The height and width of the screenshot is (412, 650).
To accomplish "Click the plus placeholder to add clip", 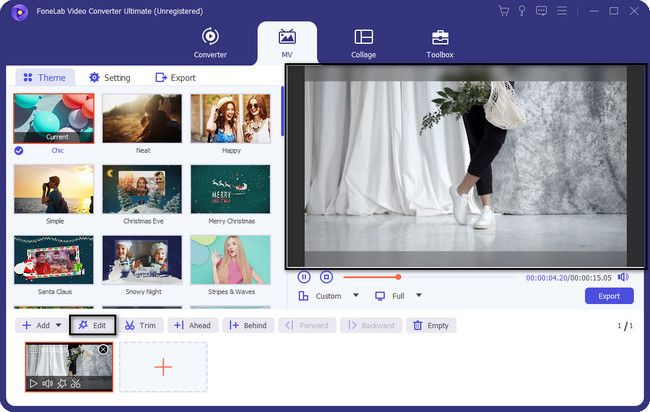I will coord(163,367).
